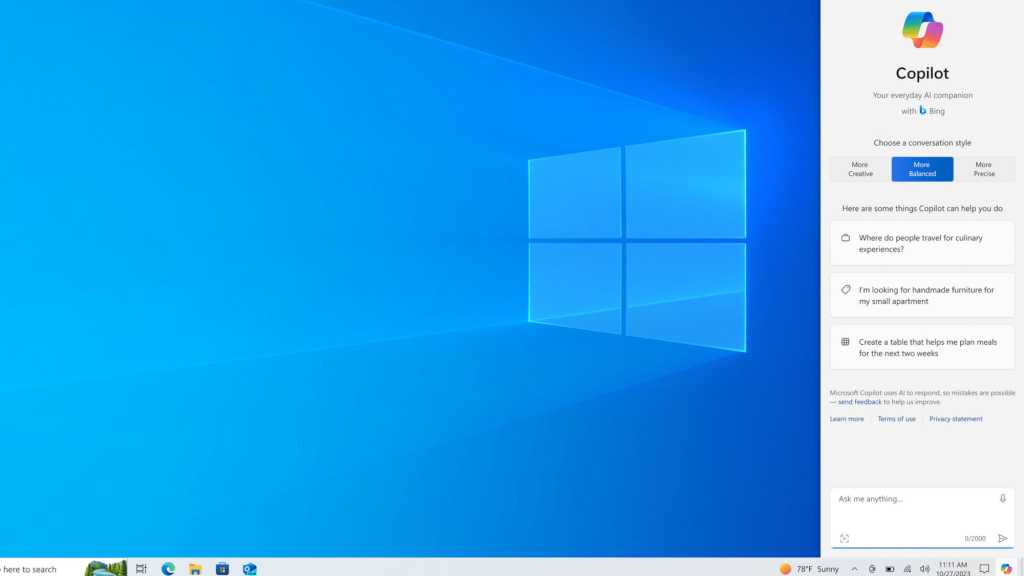Select the More Balanced conversation style
Image resolution: width=1024 pixels, height=576 pixels.
[922, 169]
